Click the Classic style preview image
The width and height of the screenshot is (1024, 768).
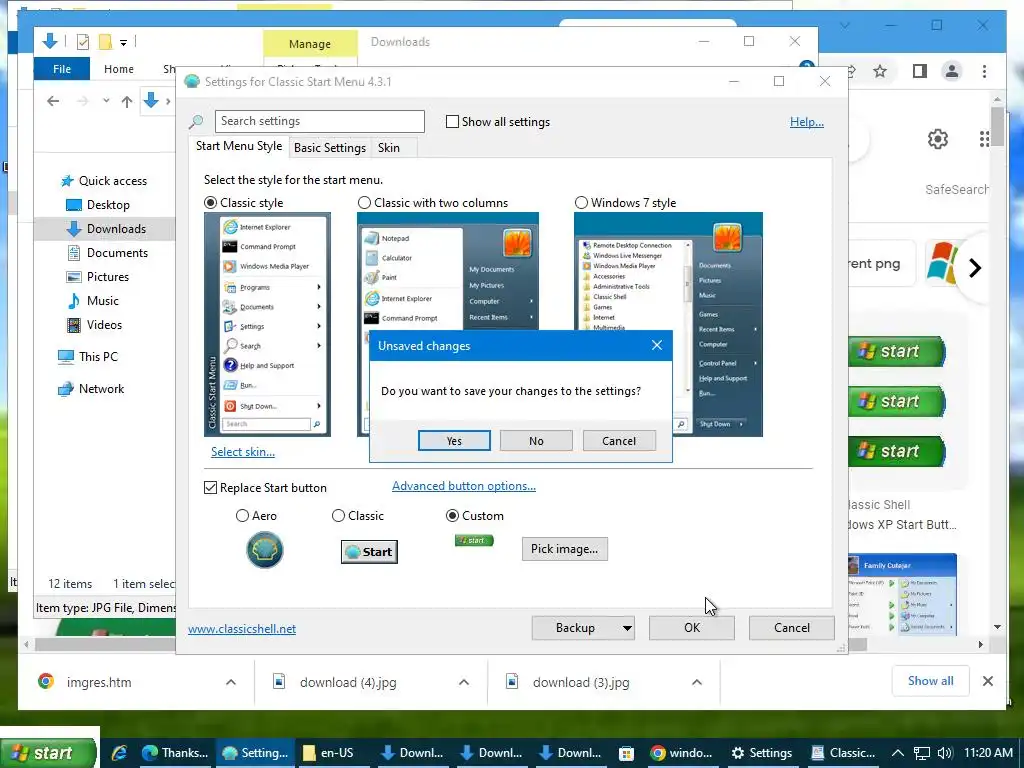click(268, 324)
